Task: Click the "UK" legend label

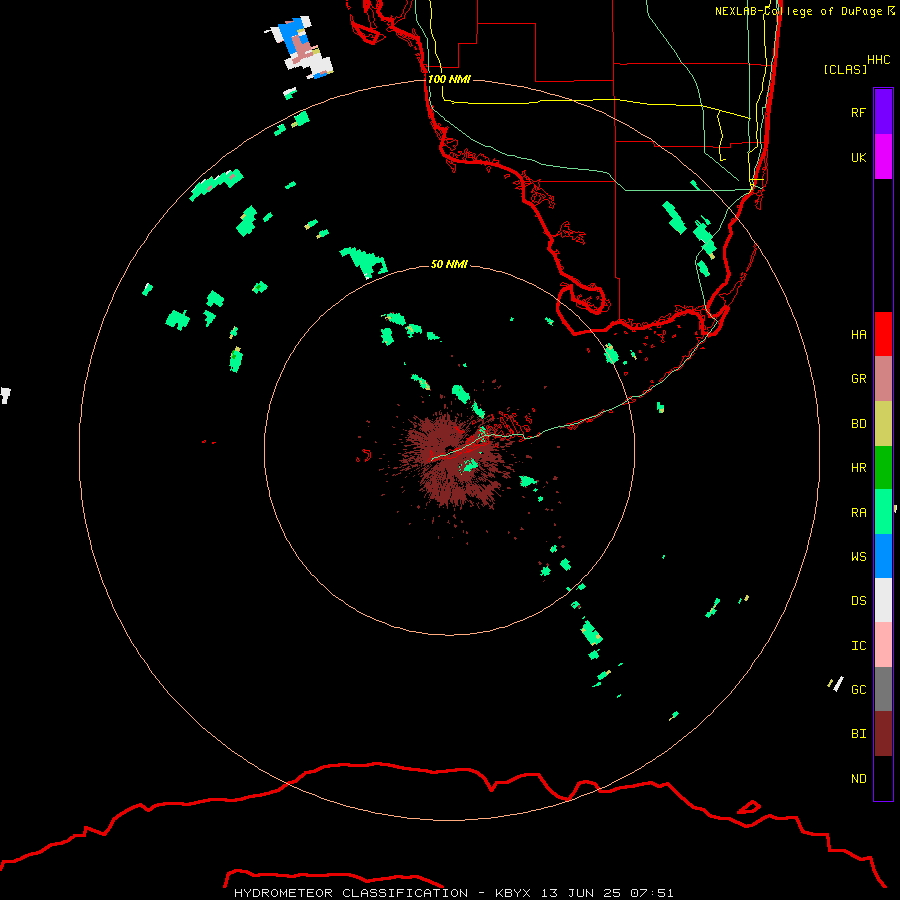Action: click(858, 157)
